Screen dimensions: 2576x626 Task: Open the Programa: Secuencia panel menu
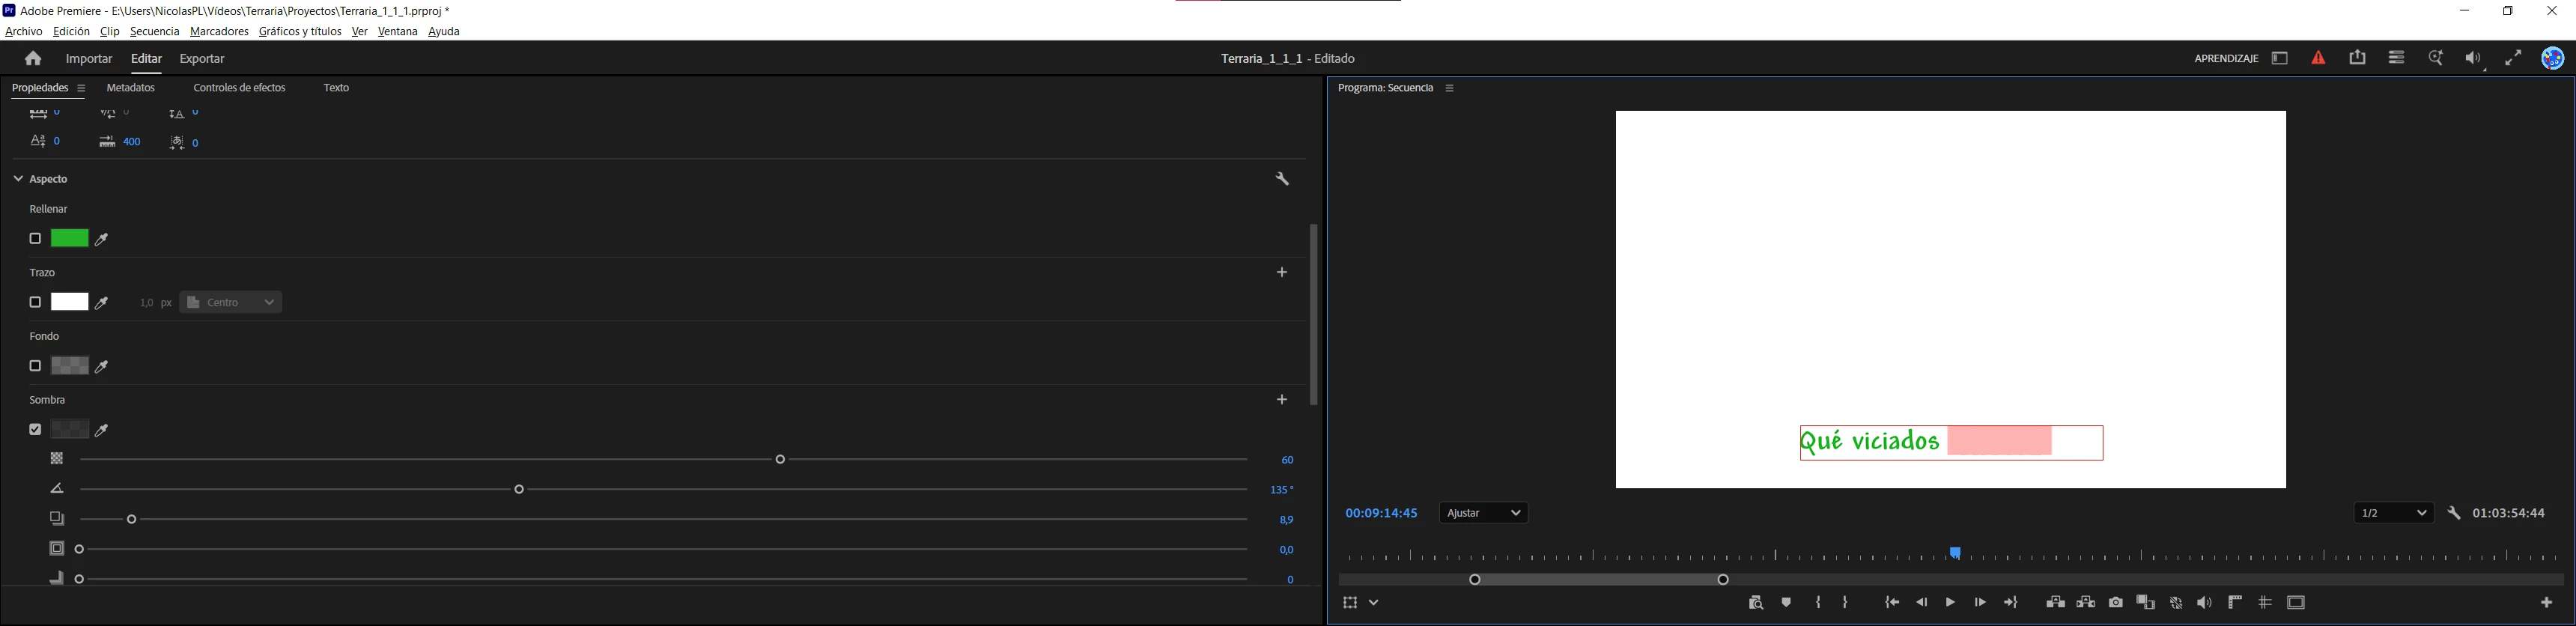tap(1450, 89)
